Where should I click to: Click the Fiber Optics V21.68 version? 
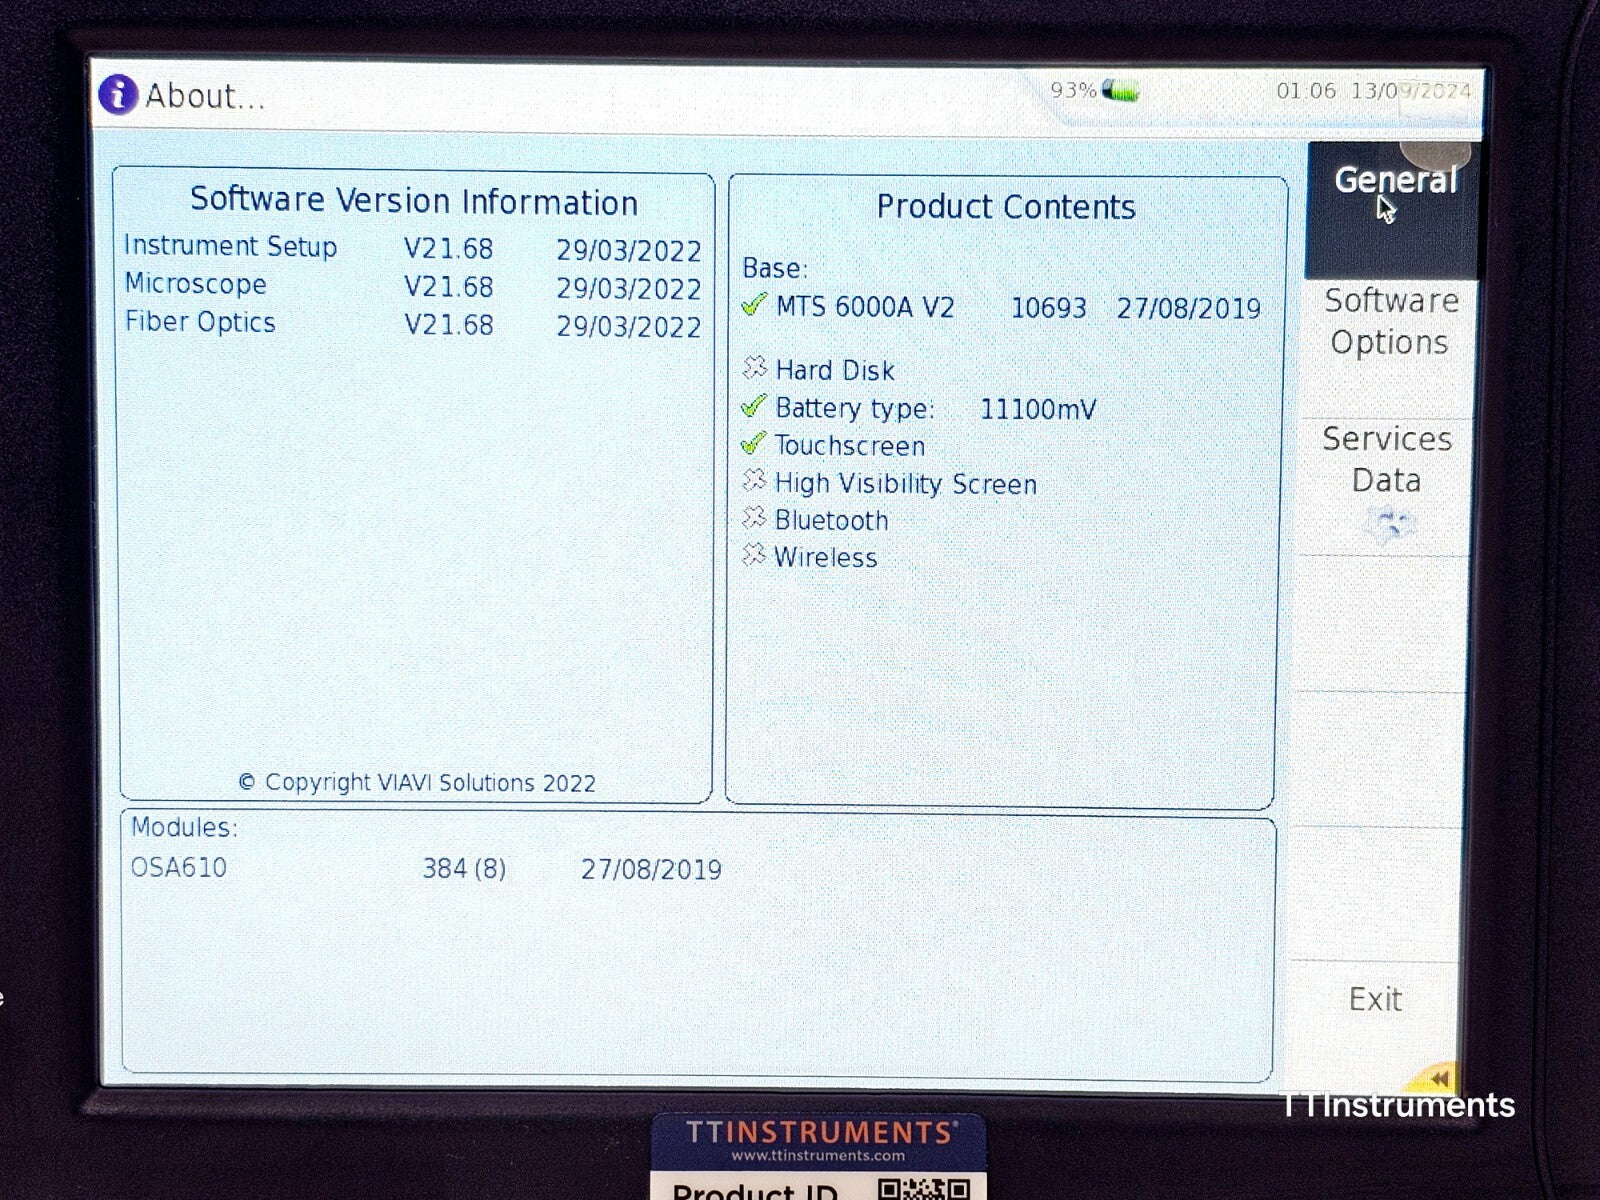(448, 325)
